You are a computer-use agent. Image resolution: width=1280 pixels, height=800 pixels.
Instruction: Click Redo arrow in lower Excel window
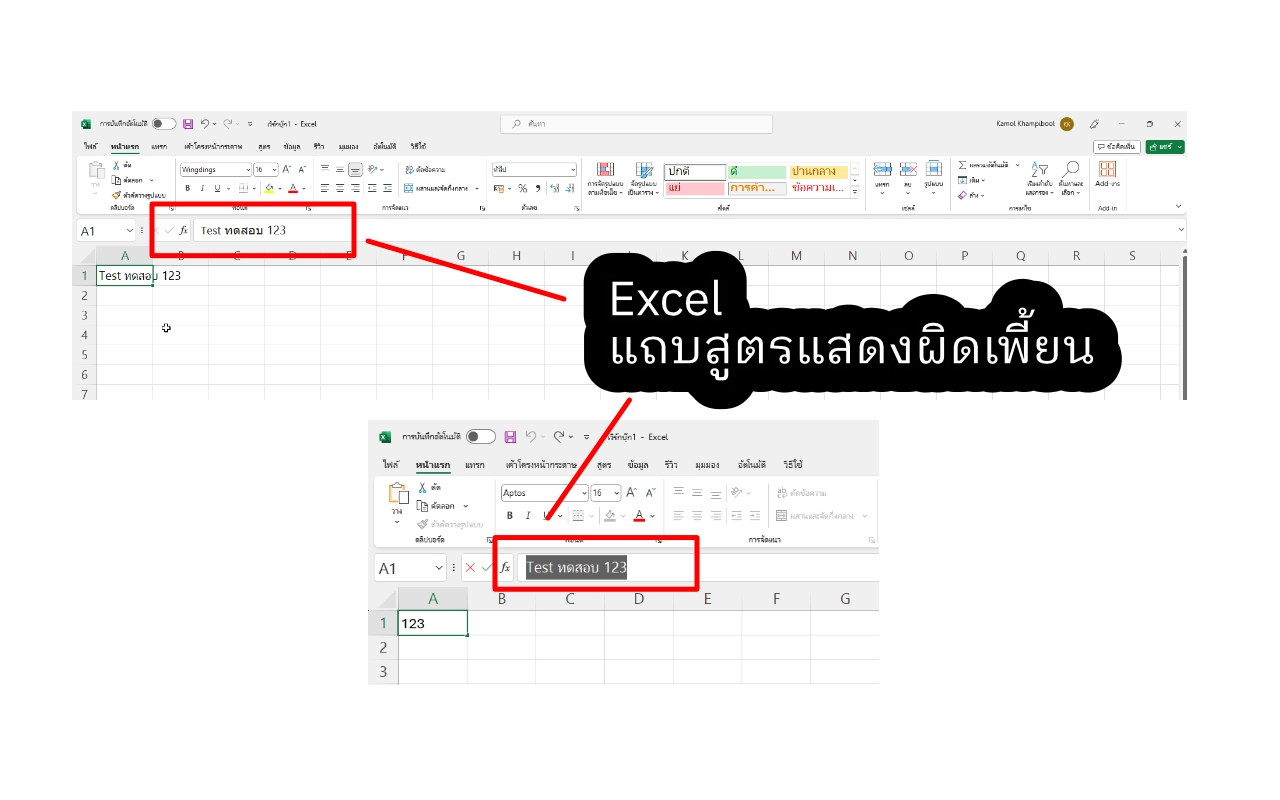coord(558,437)
